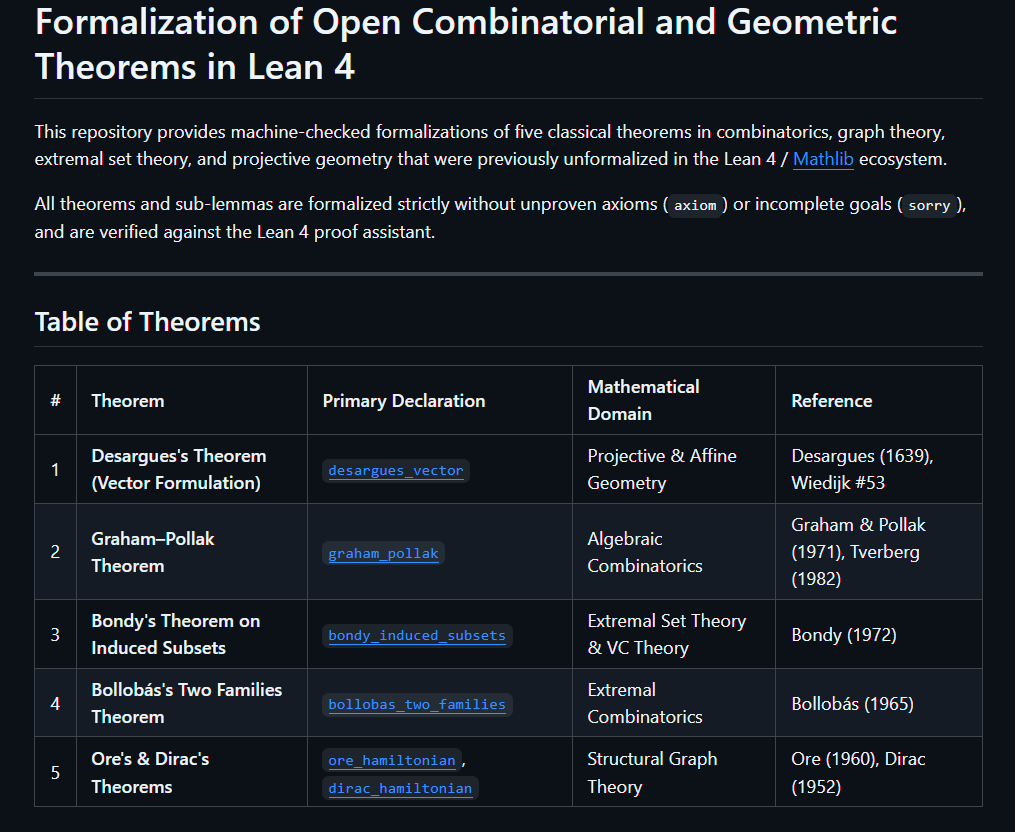Click the 'Desargues (1639), Wiedijk #53' reference
This screenshot has width=1015, height=832.
[x=879, y=469]
